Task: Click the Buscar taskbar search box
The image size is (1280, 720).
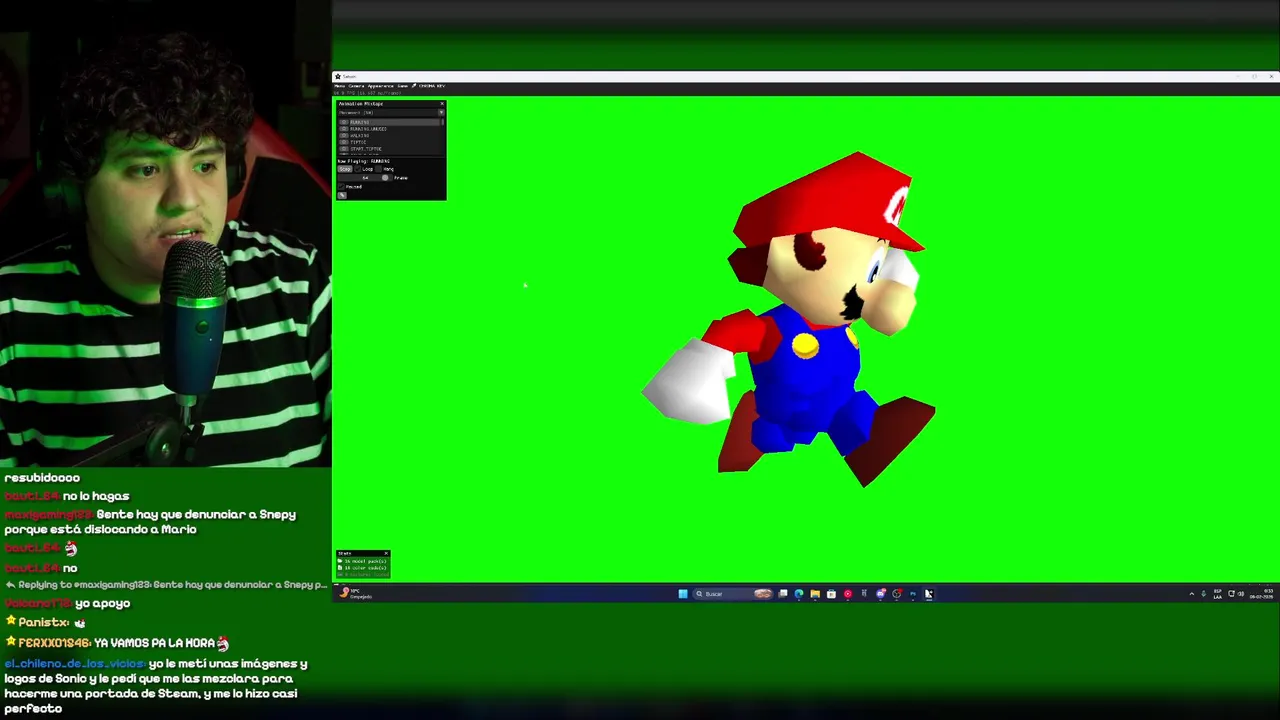Action: [x=733, y=594]
